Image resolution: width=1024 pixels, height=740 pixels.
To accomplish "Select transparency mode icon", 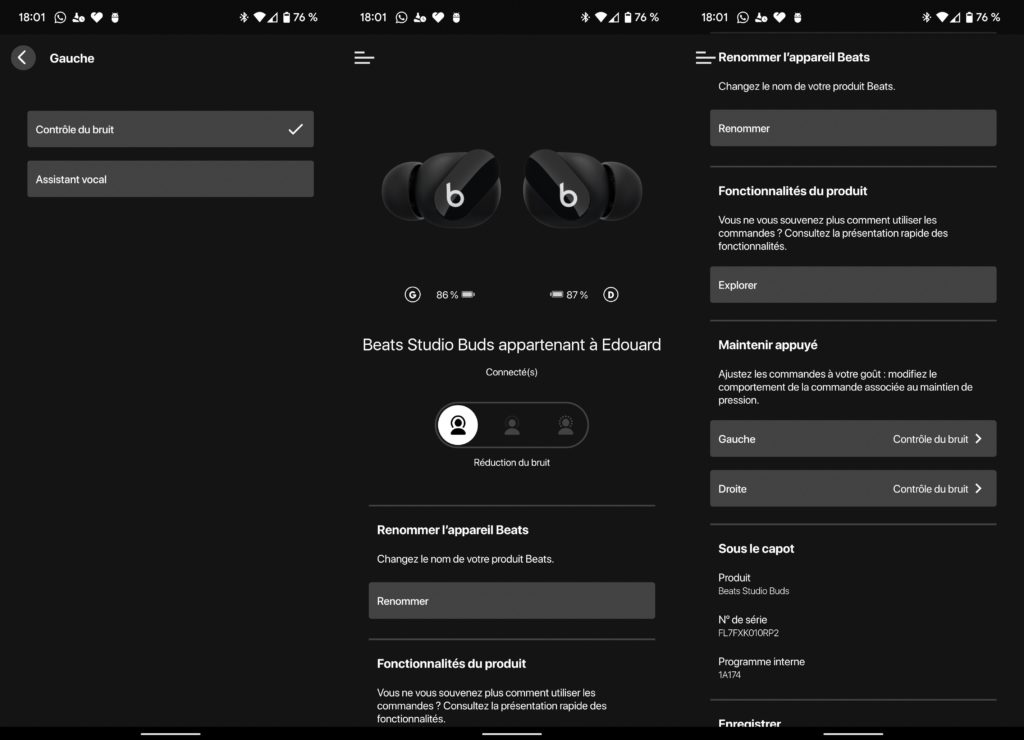I will click(x=566, y=426).
